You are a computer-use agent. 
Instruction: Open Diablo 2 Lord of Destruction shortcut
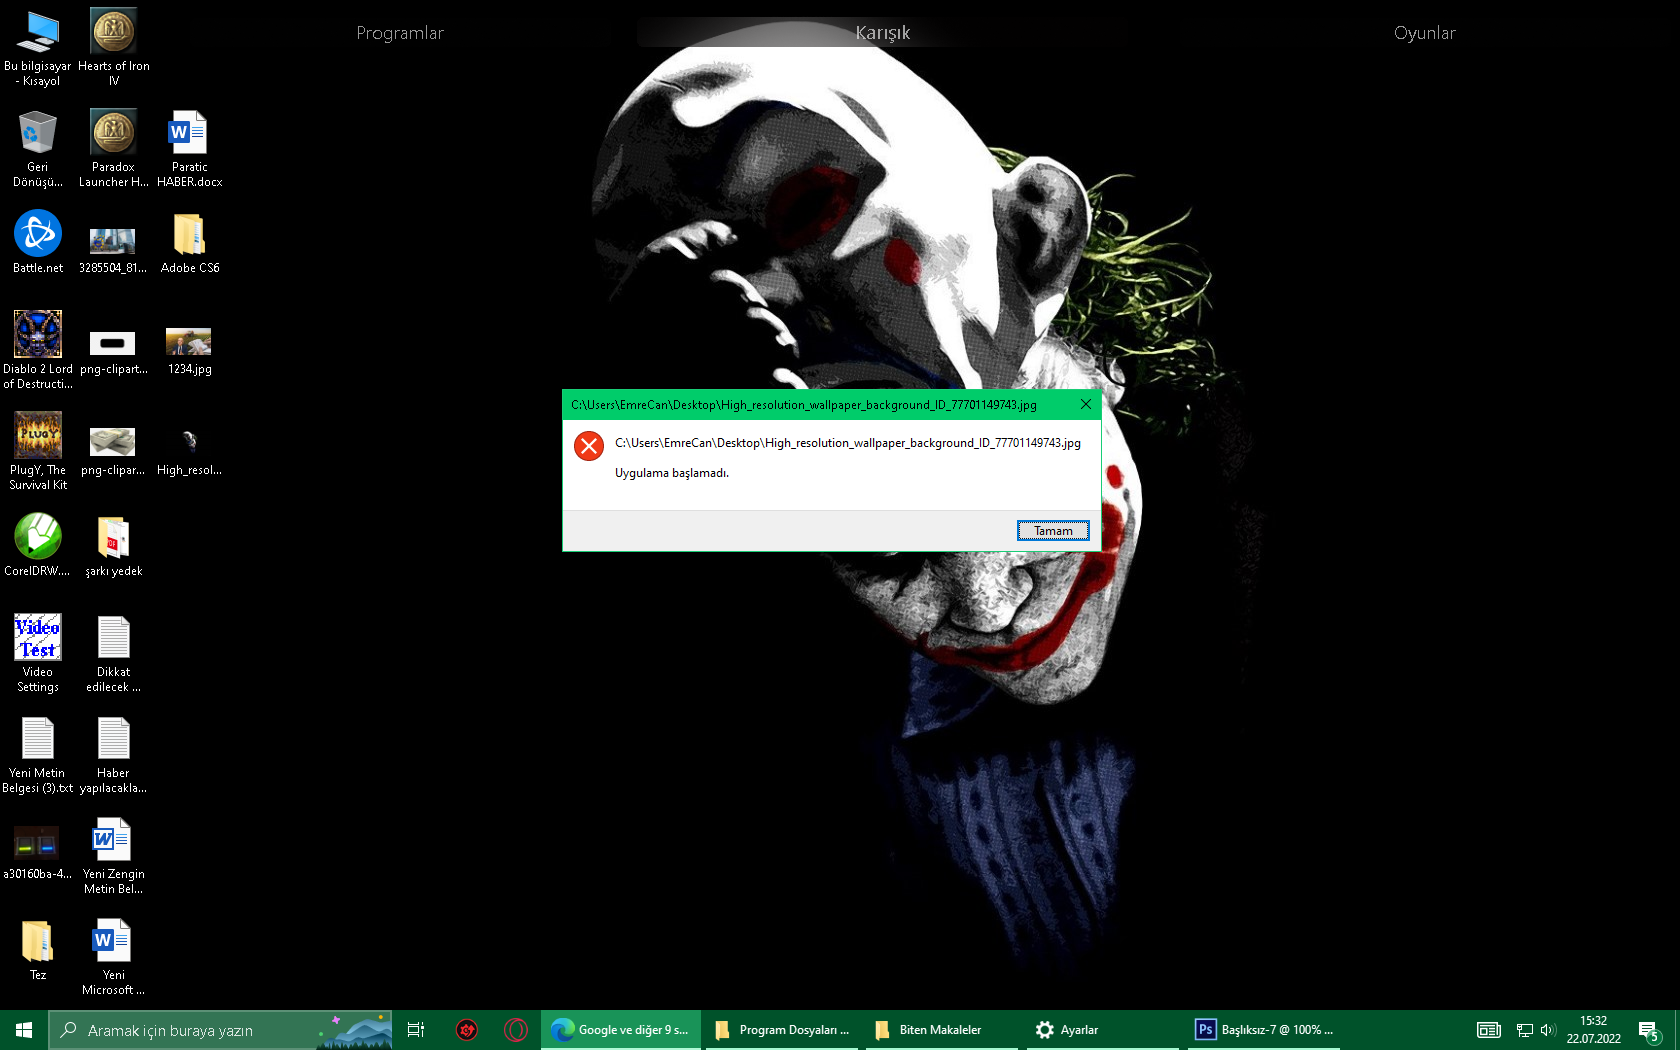coord(37,333)
